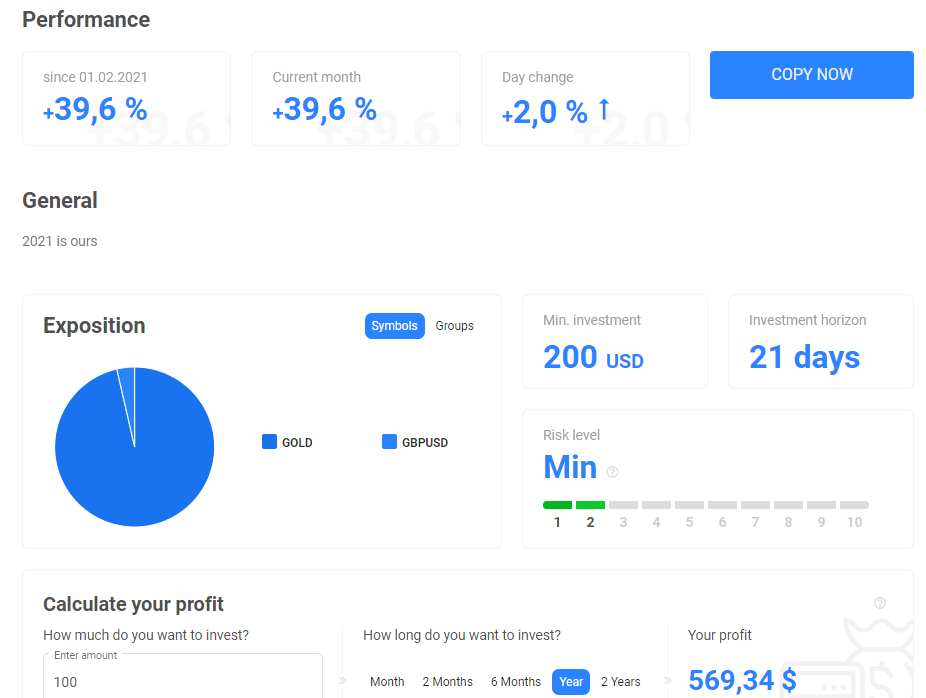Focus the Enter amount input field
926x698 pixels.
click(x=183, y=677)
